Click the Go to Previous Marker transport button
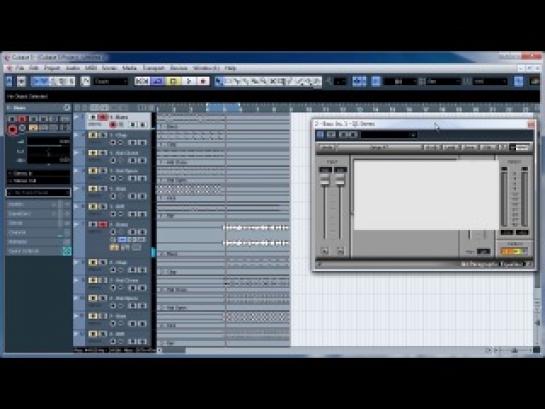Screen dimensions: 545x409 (142, 81)
